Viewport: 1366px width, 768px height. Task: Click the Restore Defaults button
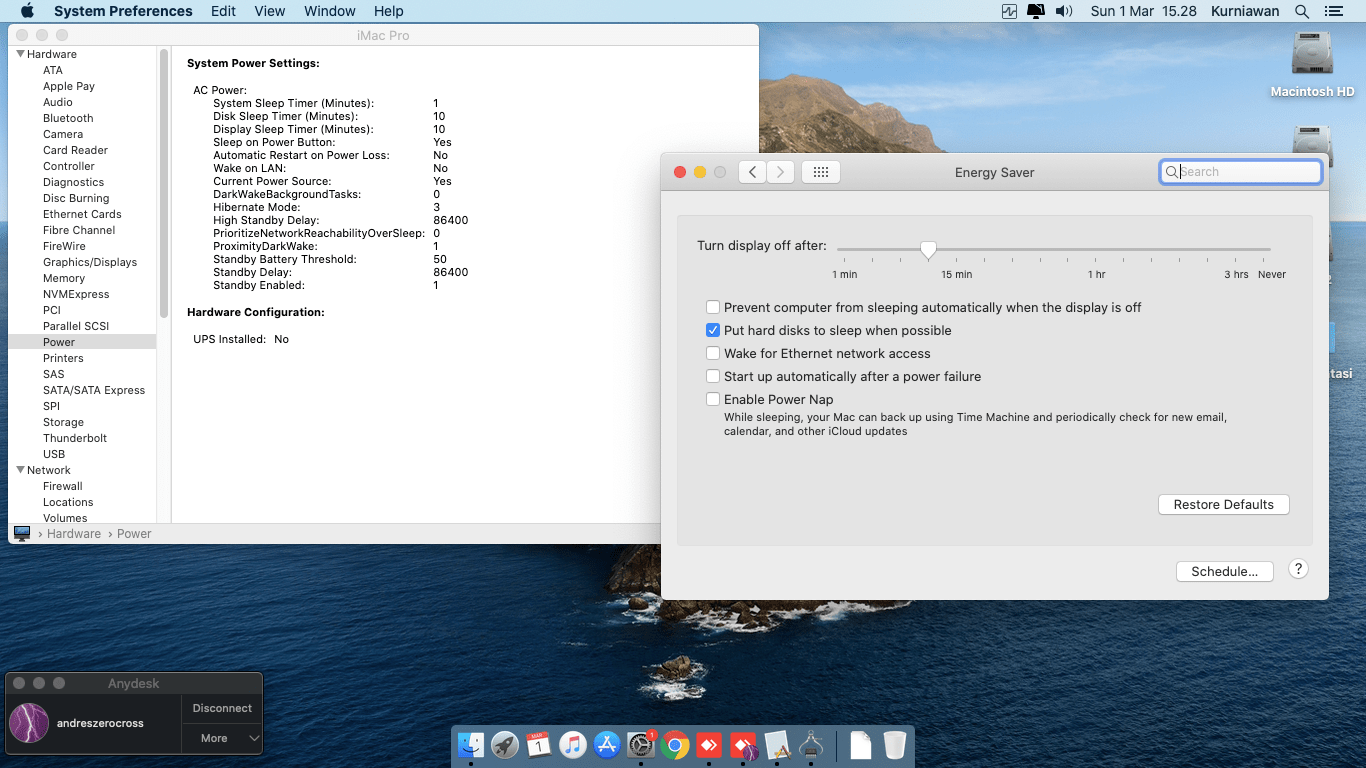pos(1223,505)
